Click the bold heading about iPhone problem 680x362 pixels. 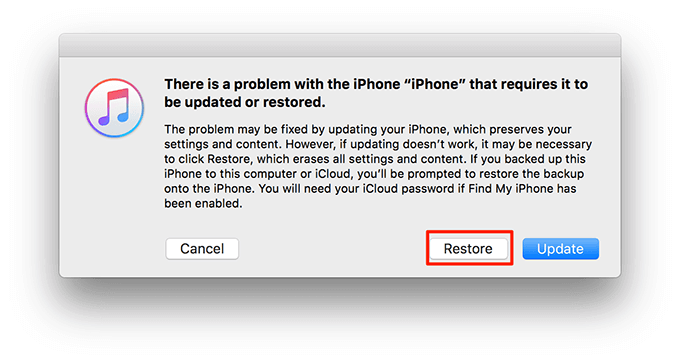pos(376,93)
